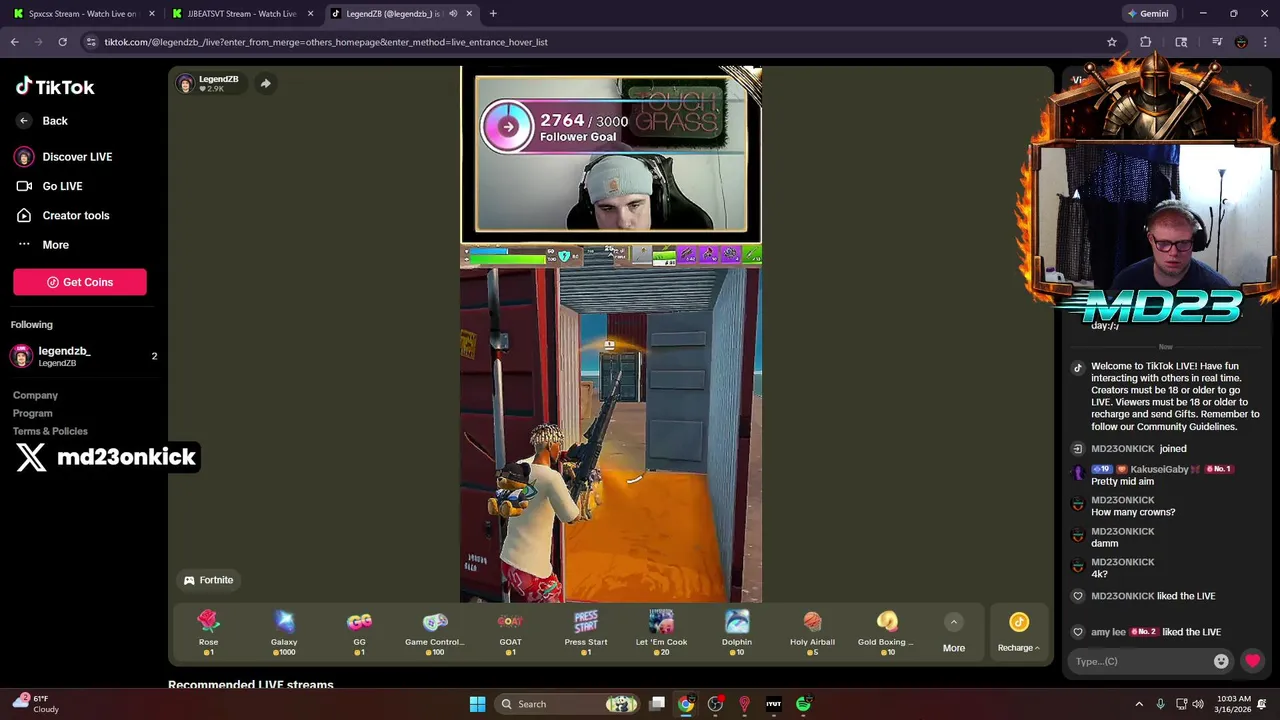This screenshot has width=1280, height=720.
Task: Open the Recharge coins menu
Action: coord(1018,633)
